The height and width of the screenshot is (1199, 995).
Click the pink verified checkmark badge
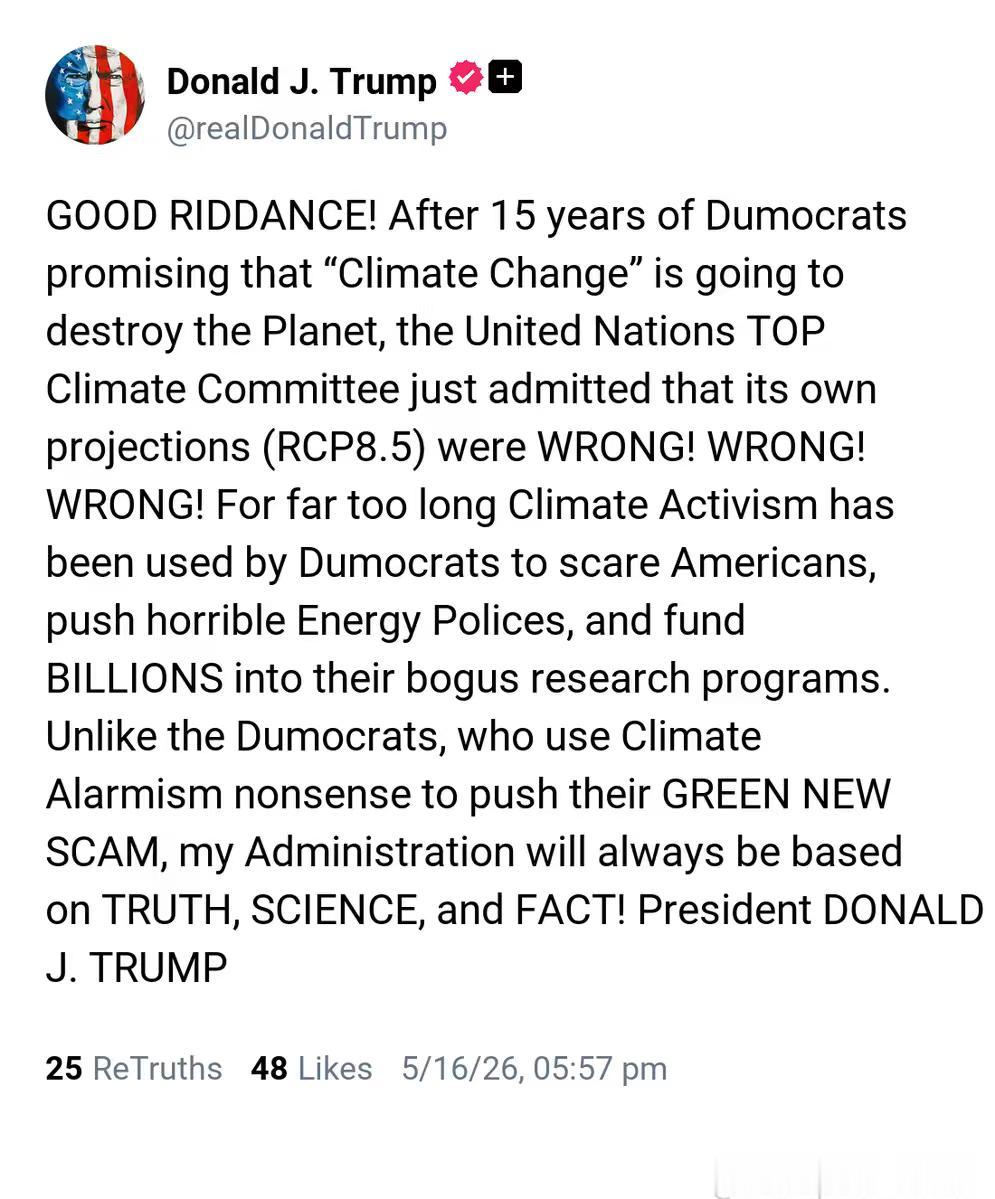tap(465, 76)
